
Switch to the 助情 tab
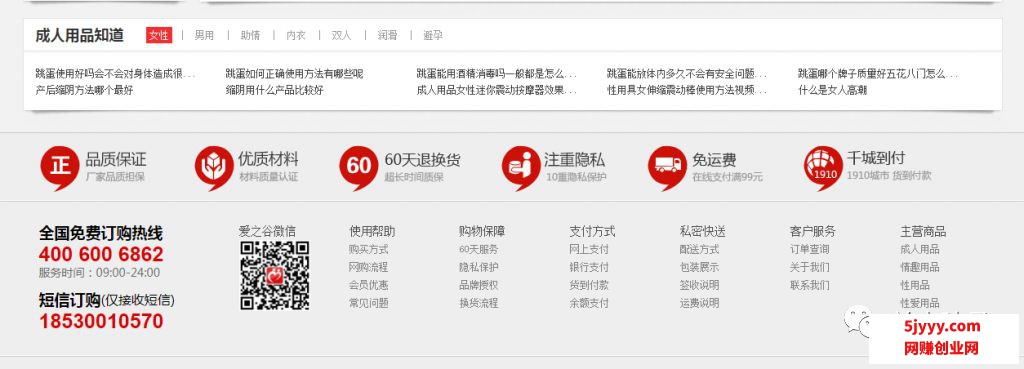(250, 35)
